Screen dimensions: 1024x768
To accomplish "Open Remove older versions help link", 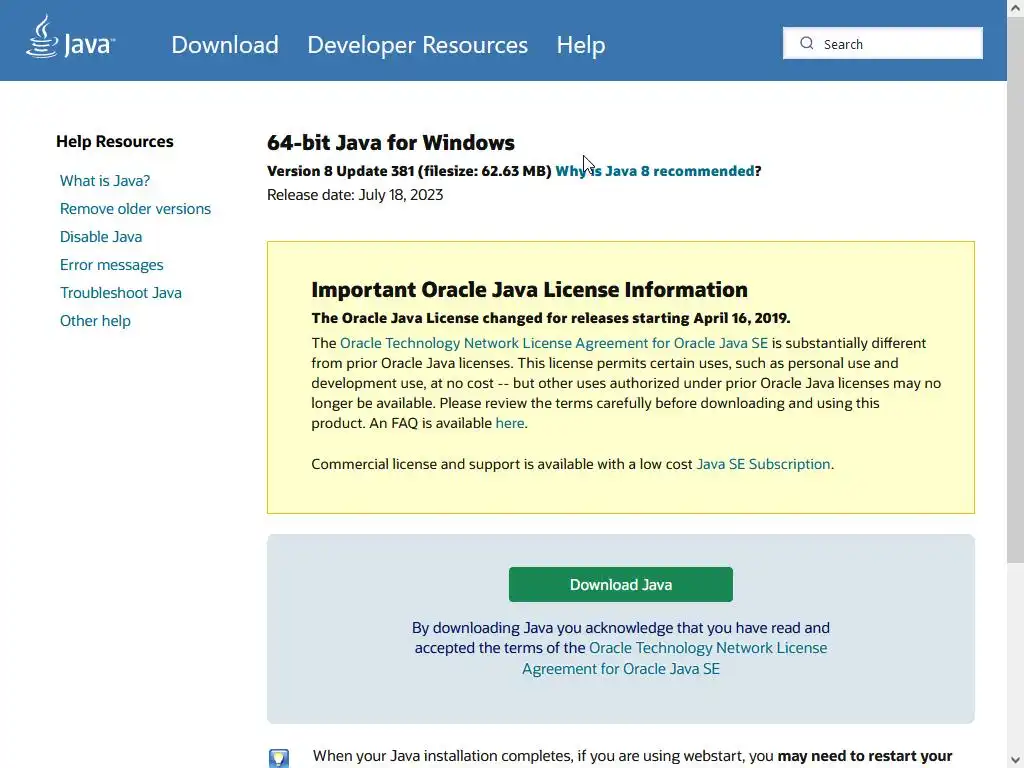I will click(x=135, y=209).
